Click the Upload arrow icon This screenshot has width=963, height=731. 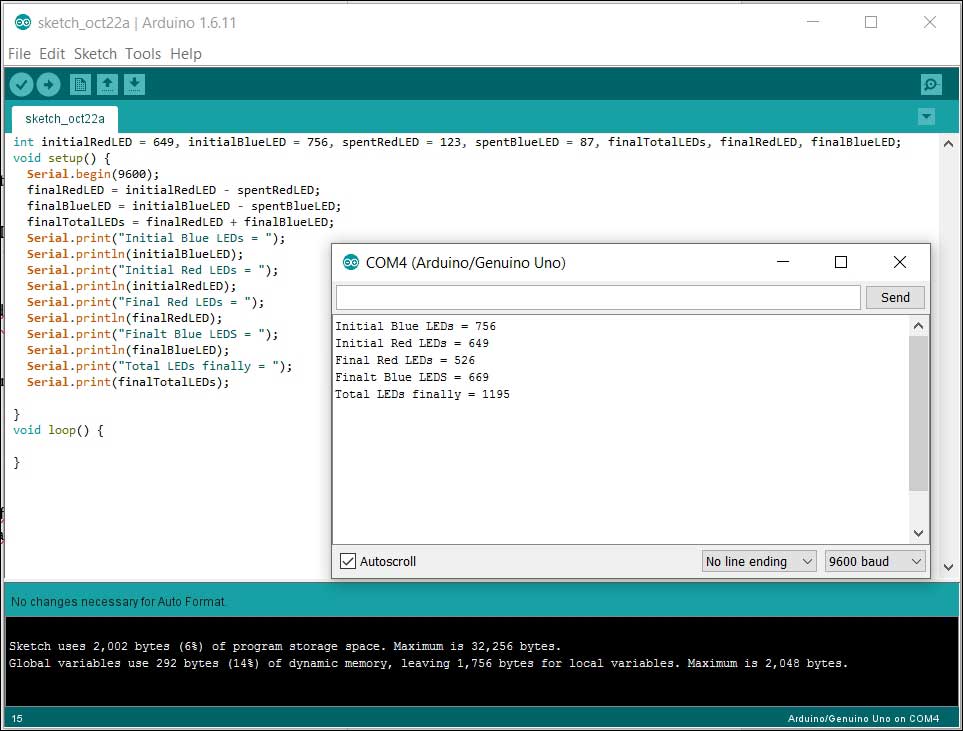pyautogui.click(x=48, y=85)
